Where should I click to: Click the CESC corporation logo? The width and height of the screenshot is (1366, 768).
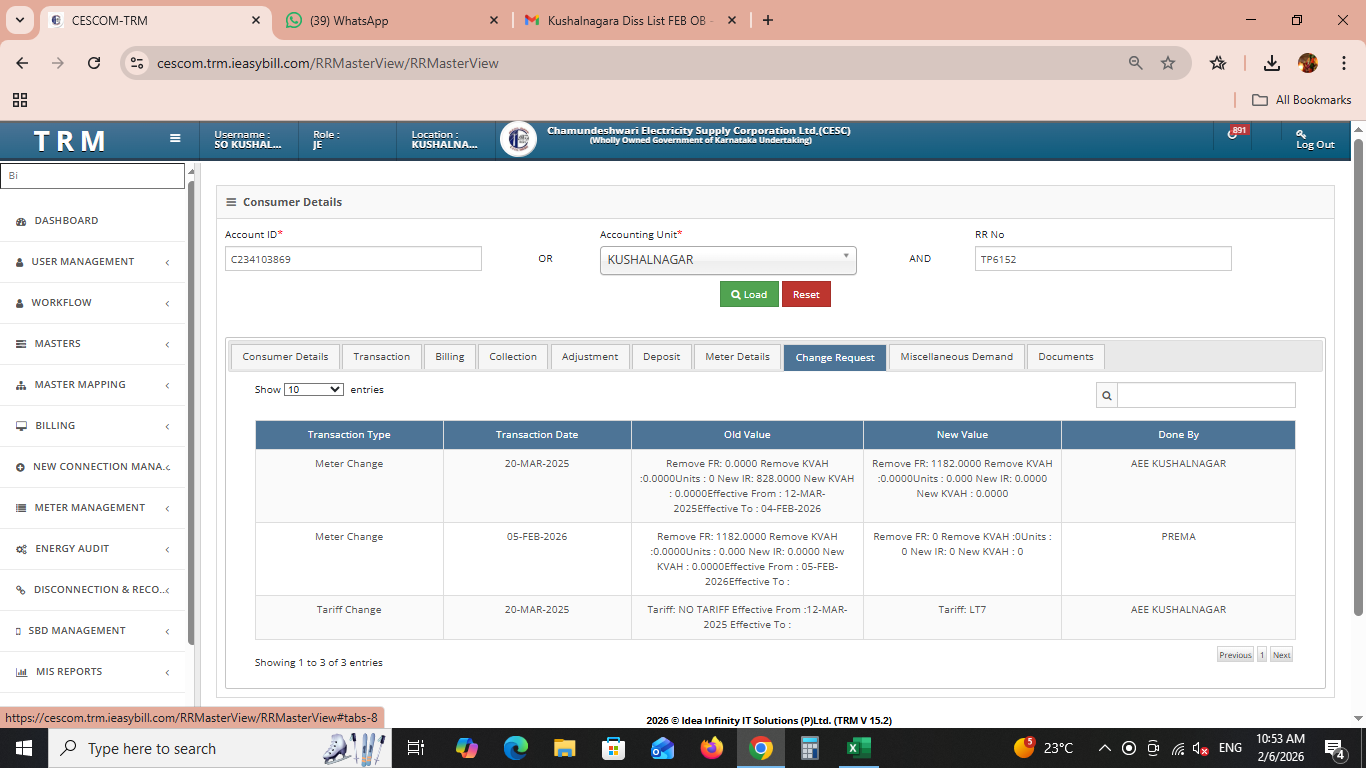(x=518, y=139)
